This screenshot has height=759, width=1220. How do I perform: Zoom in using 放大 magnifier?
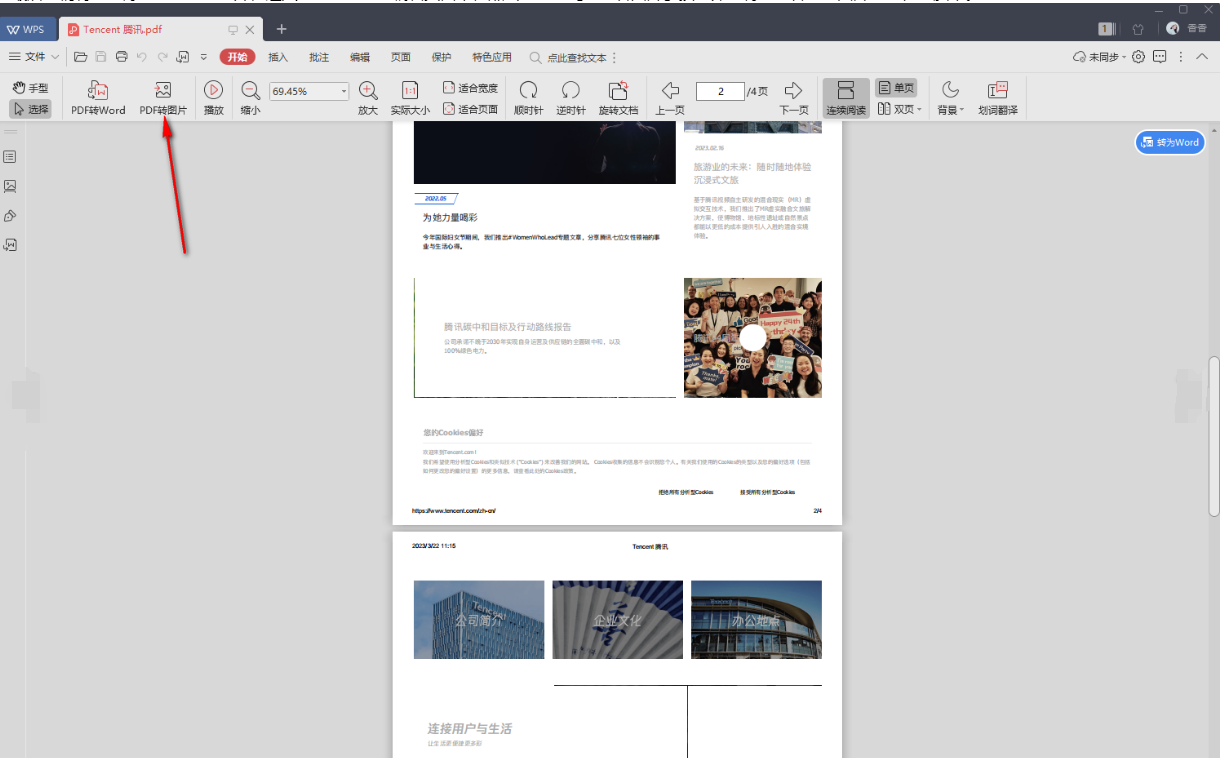[368, 91]
